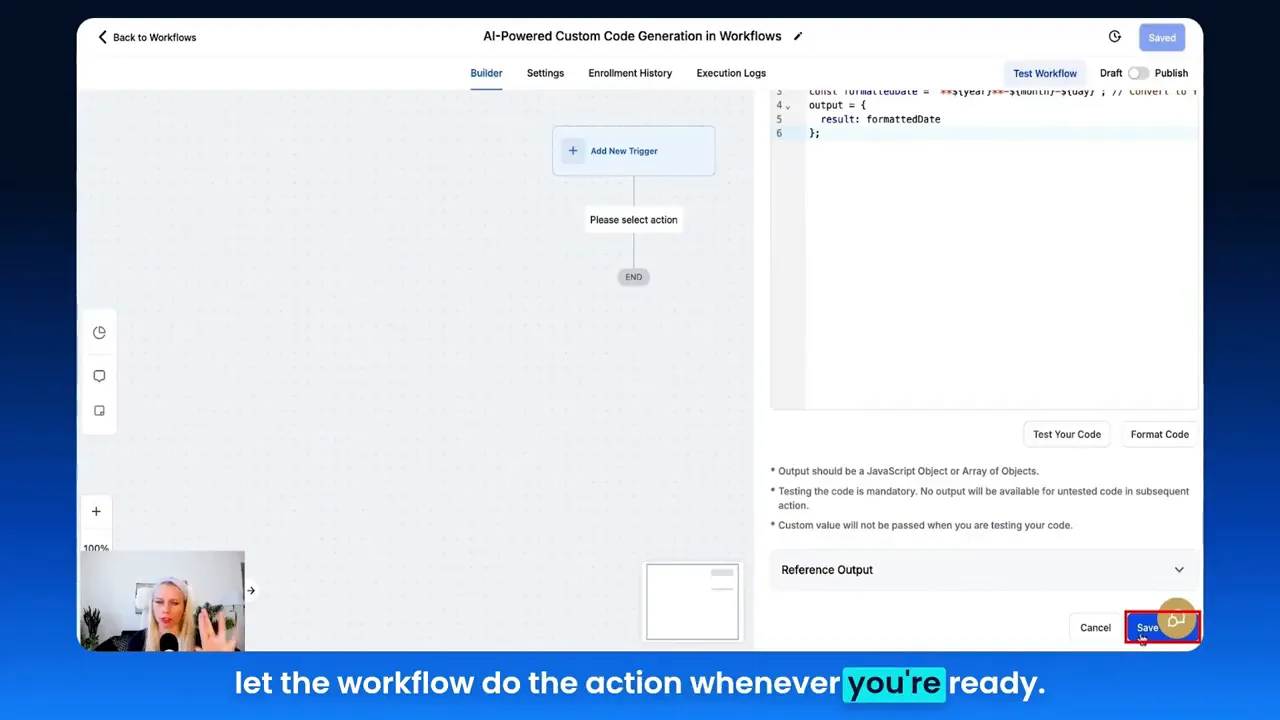This screenshot has width=1280, height=720.
Task: Click the Format Code button
Action: 1160,435
